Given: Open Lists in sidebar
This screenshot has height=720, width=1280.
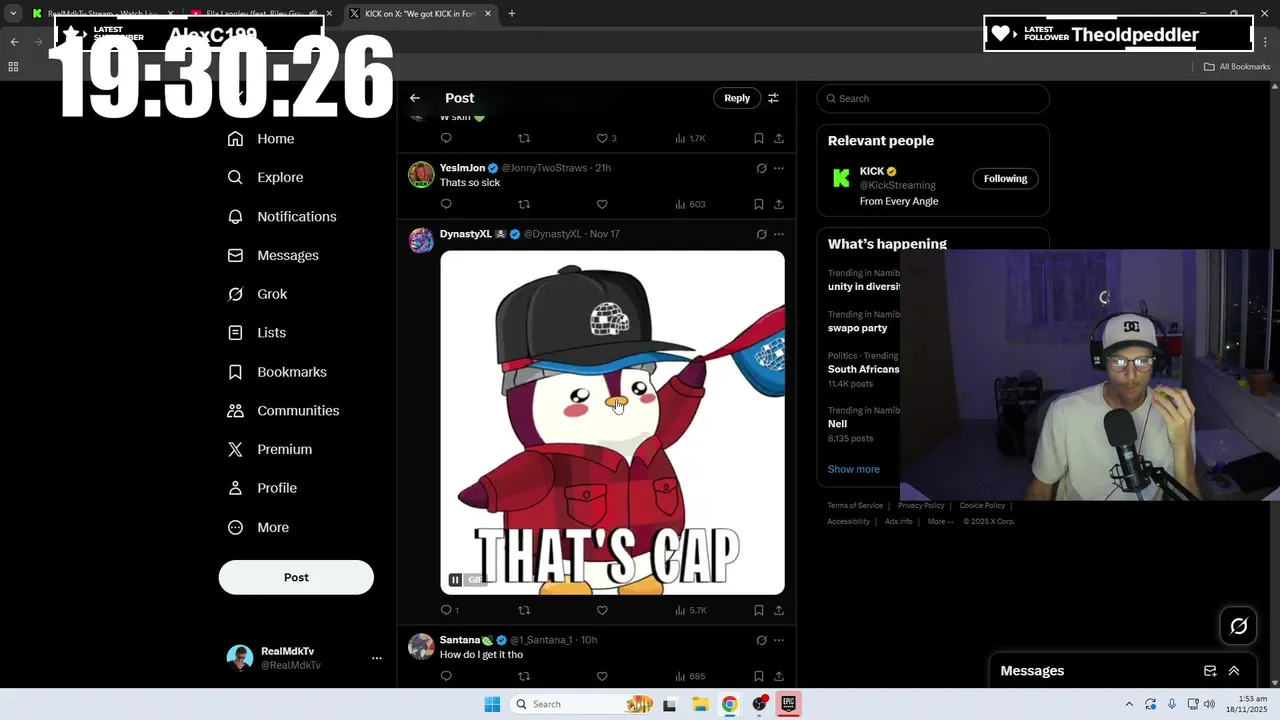Looking at the screenshot, I should (257, 333).
